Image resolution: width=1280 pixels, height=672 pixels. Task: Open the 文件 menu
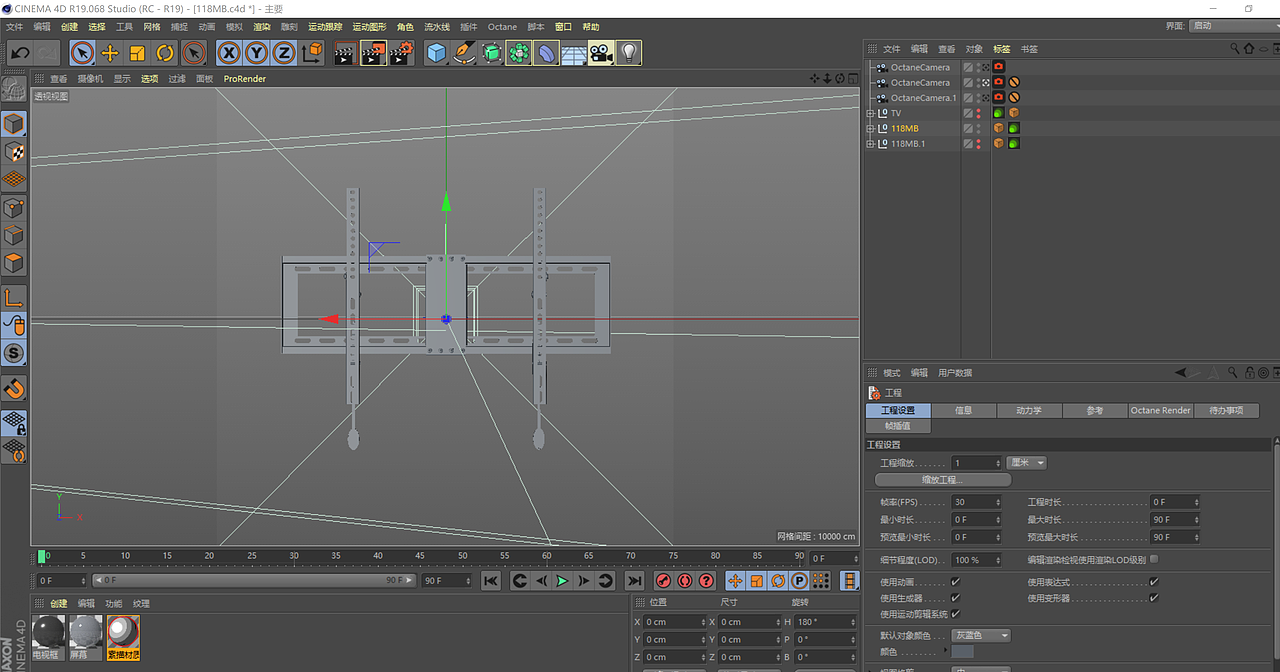coord(15,27)
